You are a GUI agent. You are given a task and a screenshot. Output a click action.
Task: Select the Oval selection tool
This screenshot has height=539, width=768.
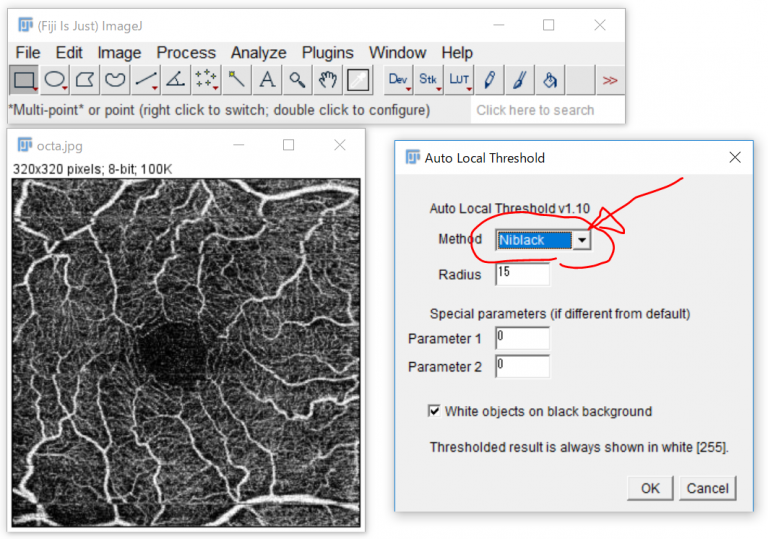pos(54,80)
